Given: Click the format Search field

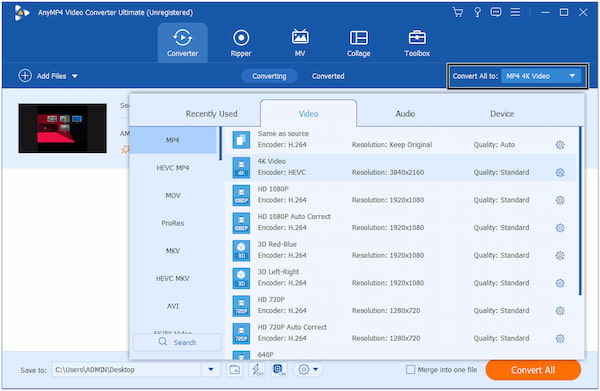Looking at the screenshot, I should 177,342.
